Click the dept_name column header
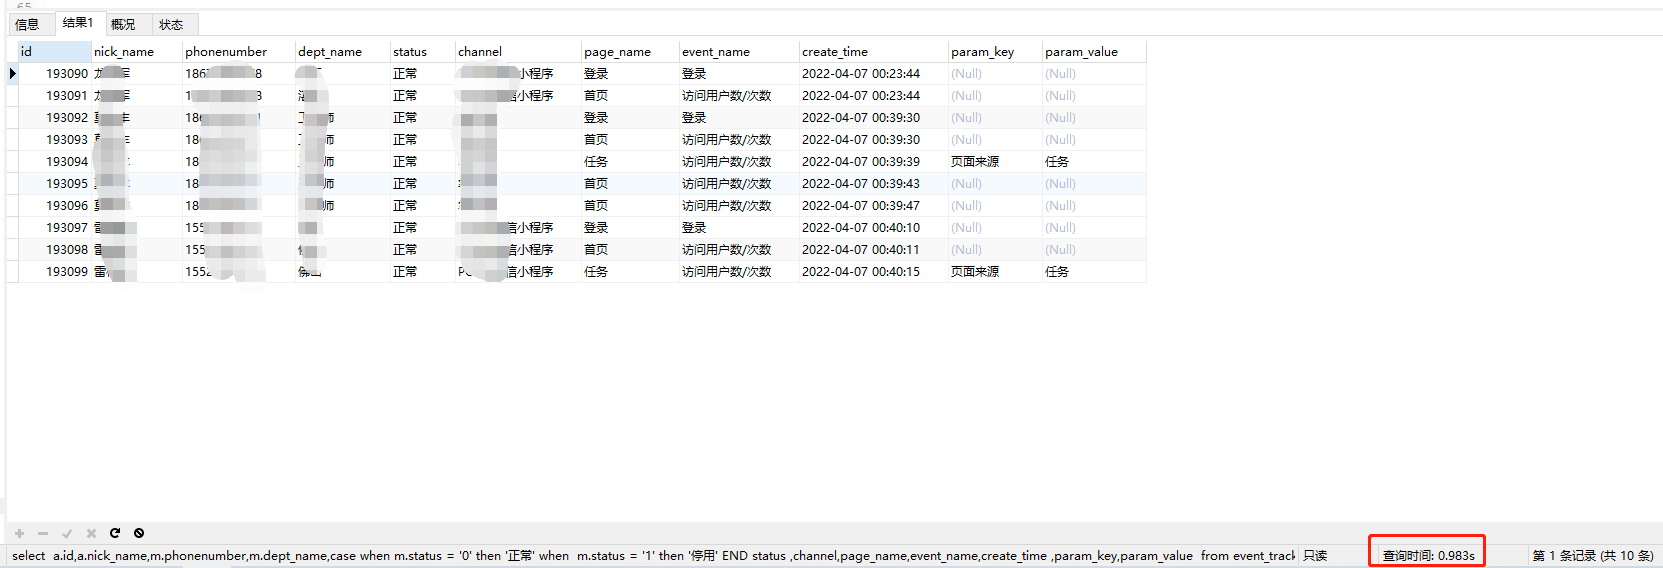The height and width of the screenshot is (568, 1663). 342,51
